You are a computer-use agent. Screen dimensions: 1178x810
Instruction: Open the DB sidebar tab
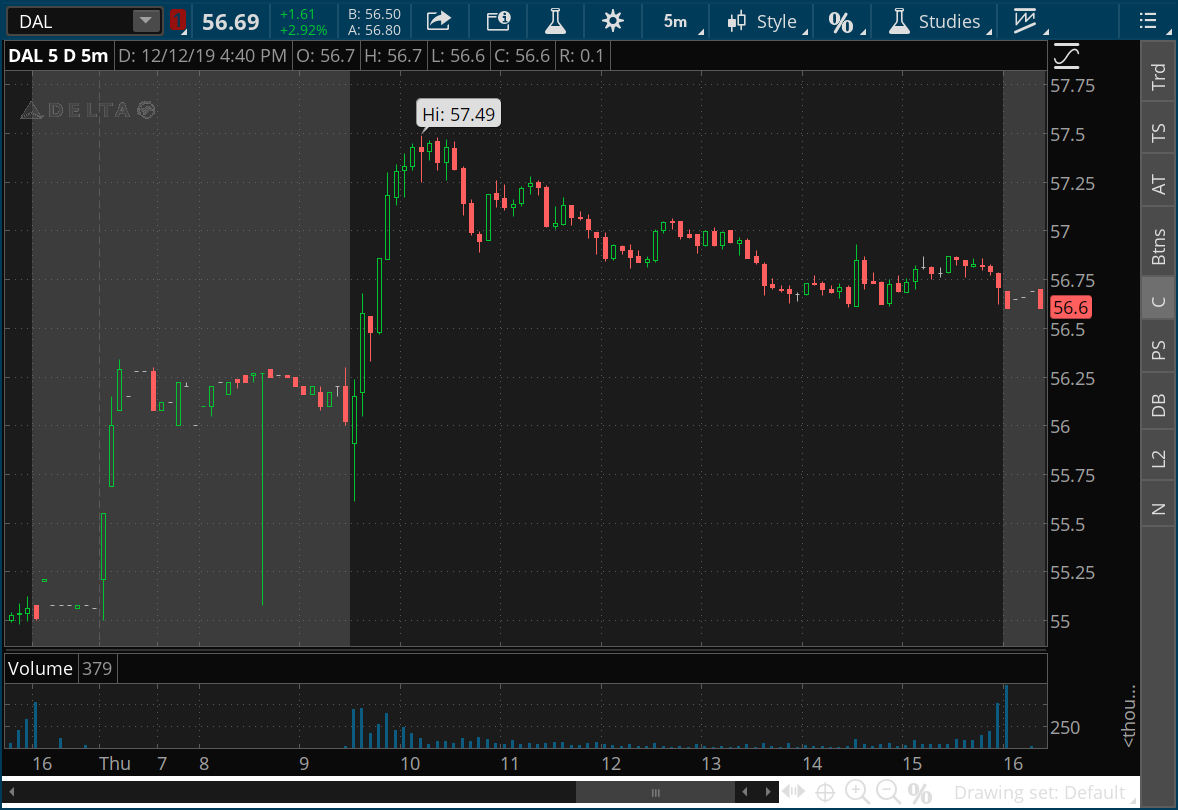coord(1158,405)
